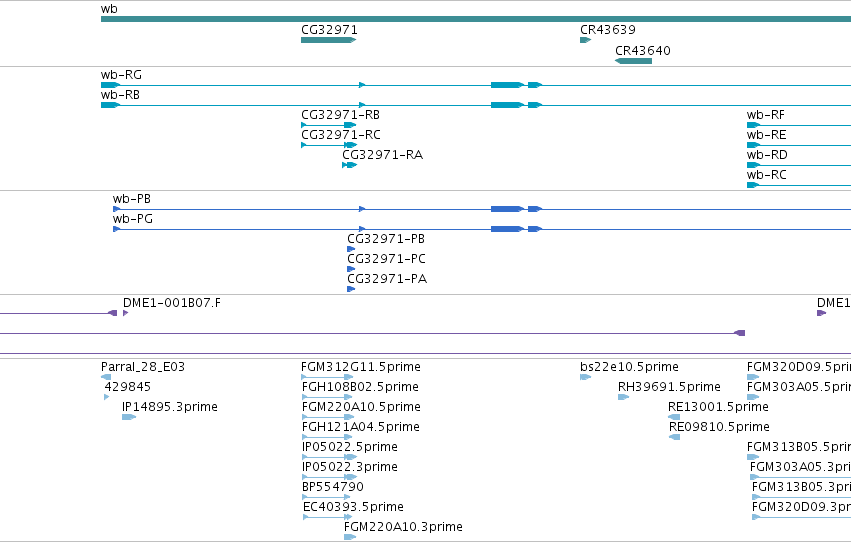Viewport: 851px width, 542px height.
Task: Select the CR43640 reverse-strand gene arrow
Action: [x=633, y=61]
